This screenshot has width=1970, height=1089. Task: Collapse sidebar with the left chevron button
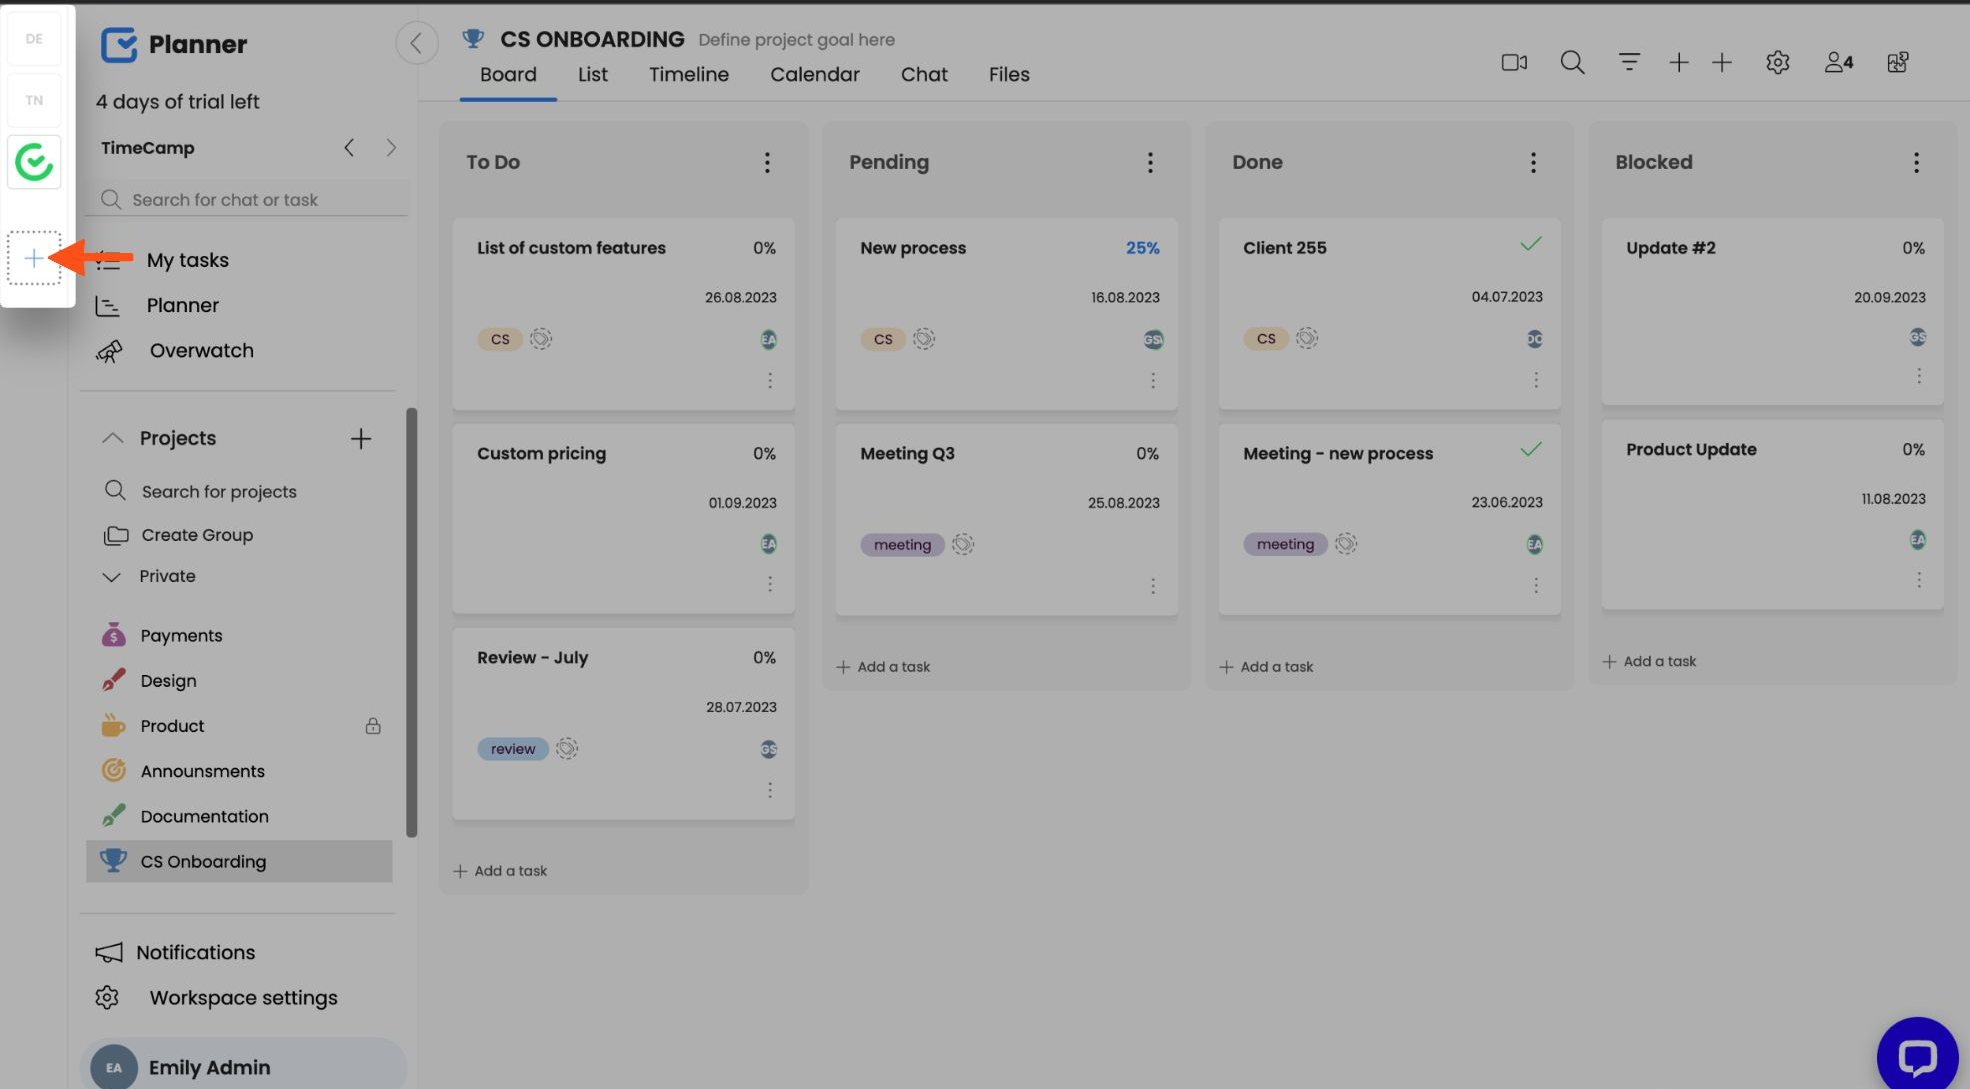point(416,43)
